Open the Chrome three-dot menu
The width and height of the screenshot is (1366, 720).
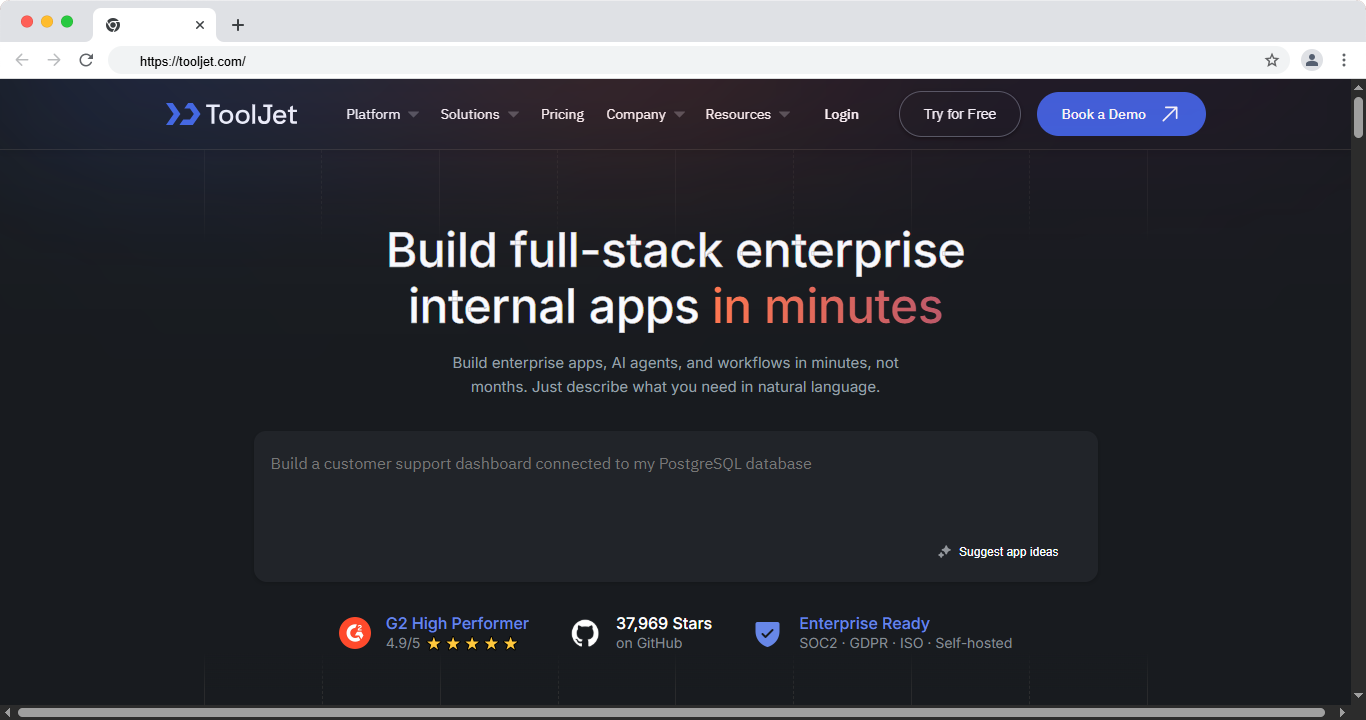pyautogui.click(x=1344, y=60)
